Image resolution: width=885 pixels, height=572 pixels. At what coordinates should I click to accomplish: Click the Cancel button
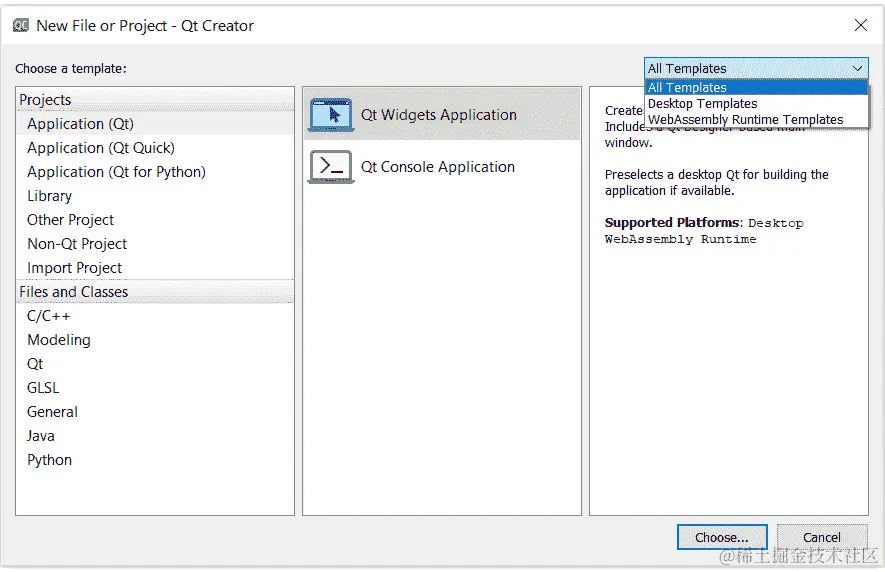[x=821, y=537]
